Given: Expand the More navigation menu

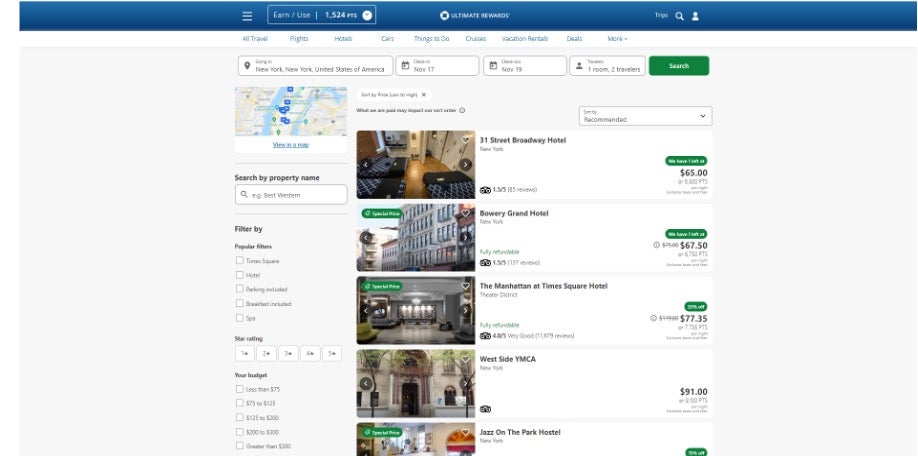Looking at the screenshot, I should (617, 39).
